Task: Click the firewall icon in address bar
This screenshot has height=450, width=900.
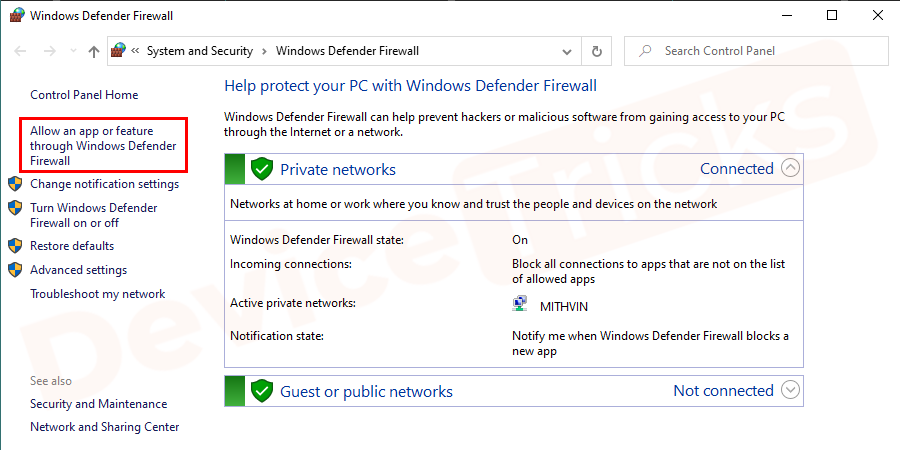Action: coord(118,51)
